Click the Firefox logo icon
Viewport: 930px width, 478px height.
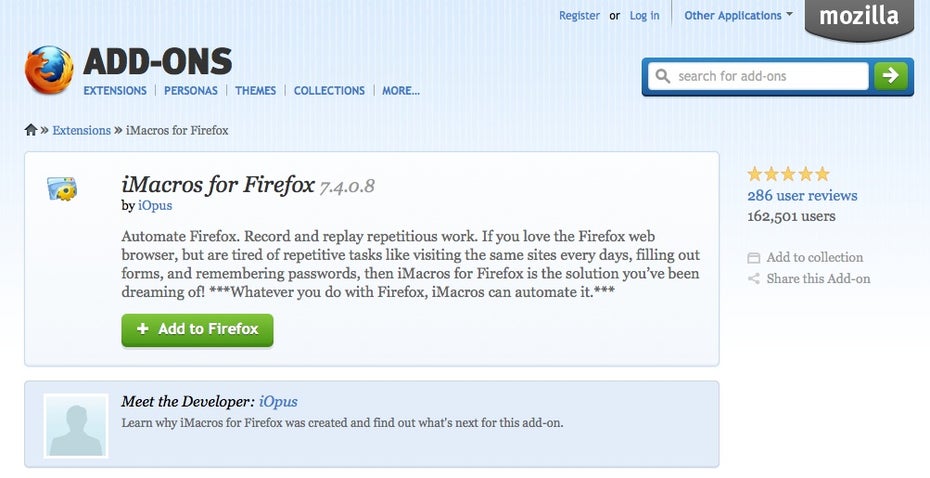(49, 70)
